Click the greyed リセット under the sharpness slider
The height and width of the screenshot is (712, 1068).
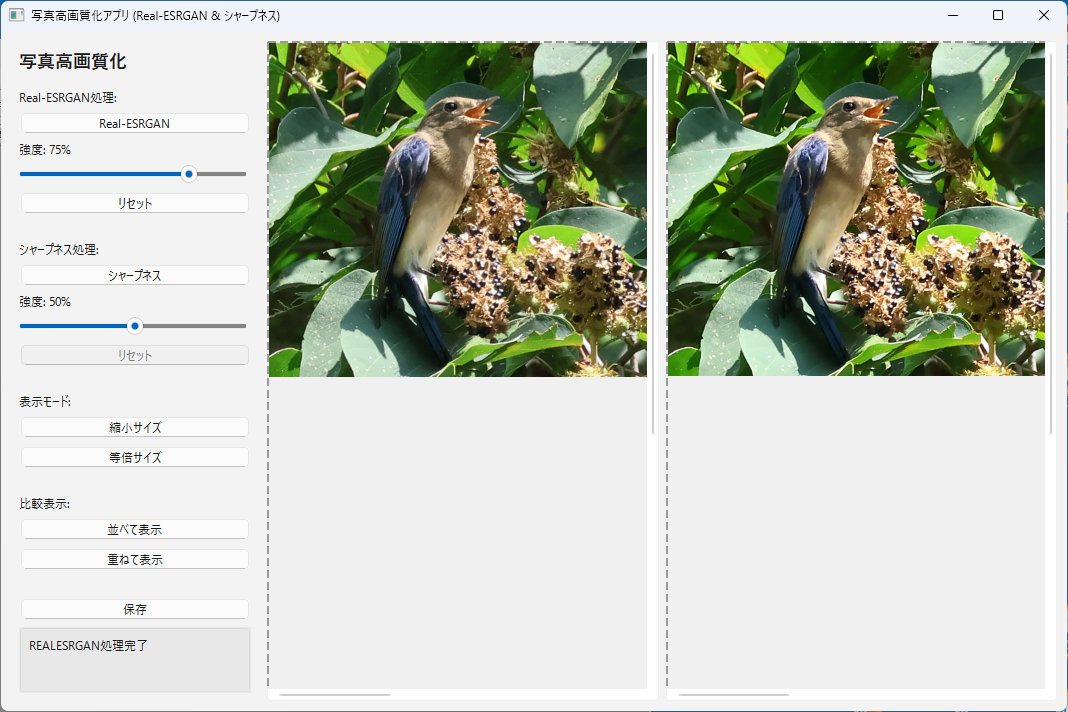pyautogui.click(x=134, y=355)
